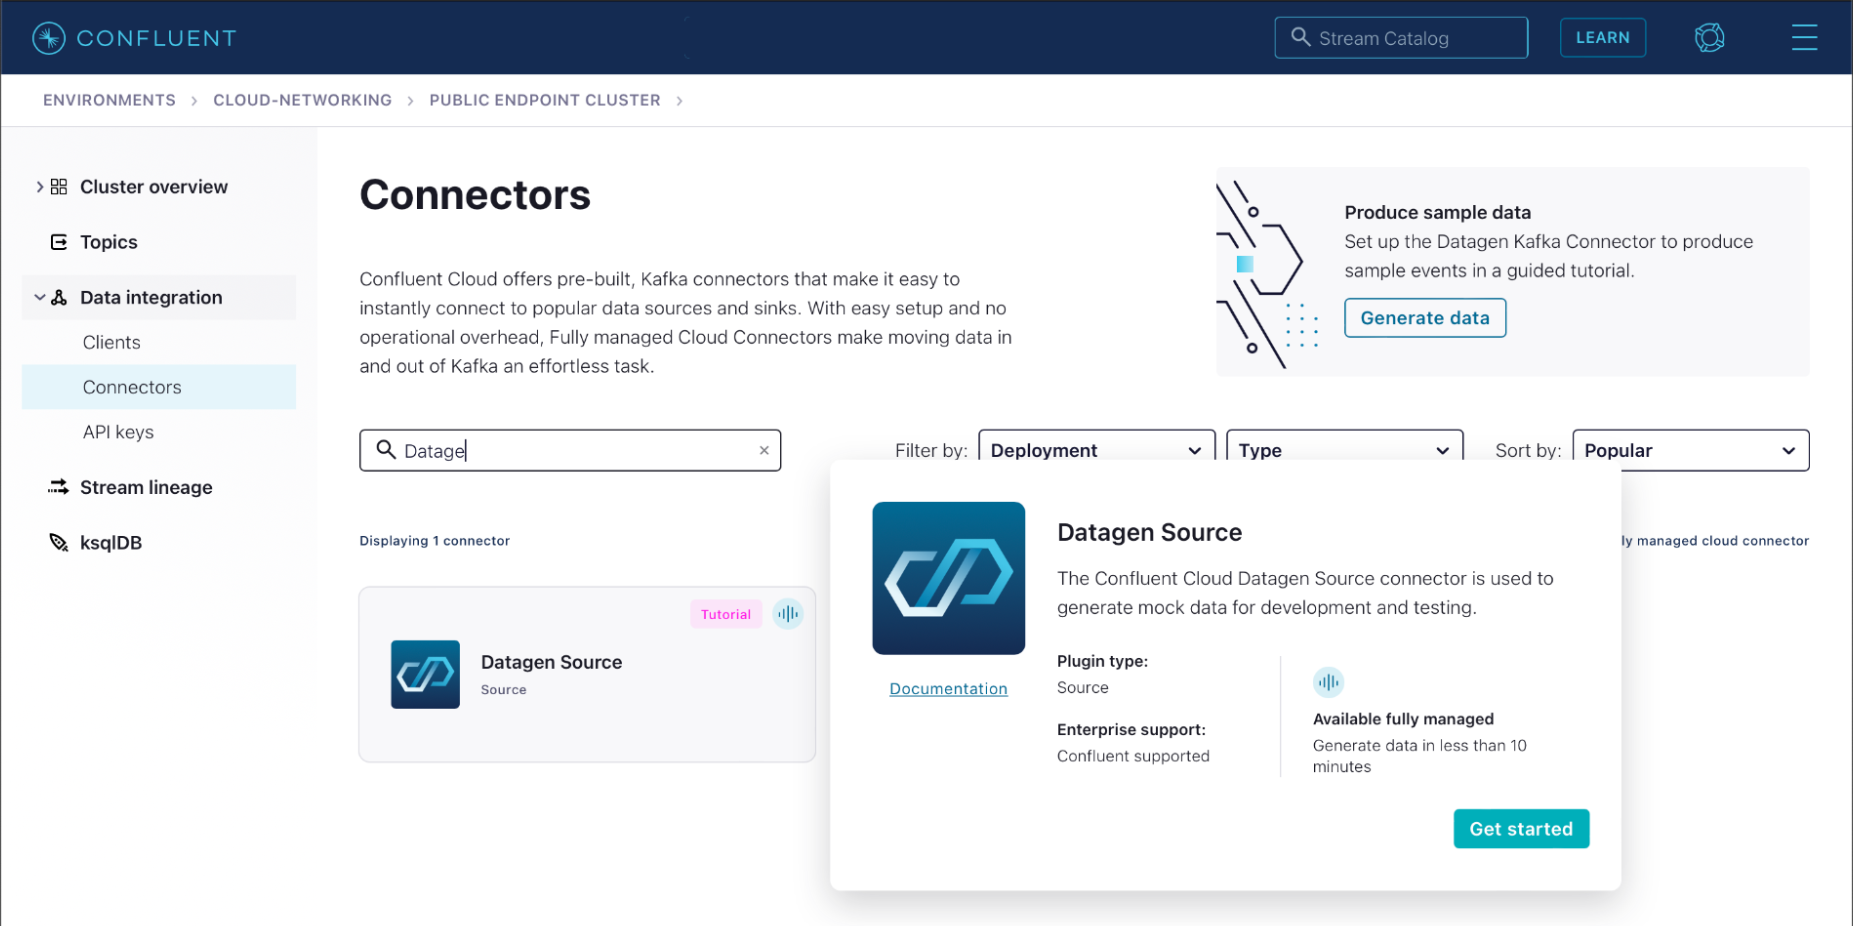Open the Clients page
The image size is (1853, 926).
tap(112, 342)
